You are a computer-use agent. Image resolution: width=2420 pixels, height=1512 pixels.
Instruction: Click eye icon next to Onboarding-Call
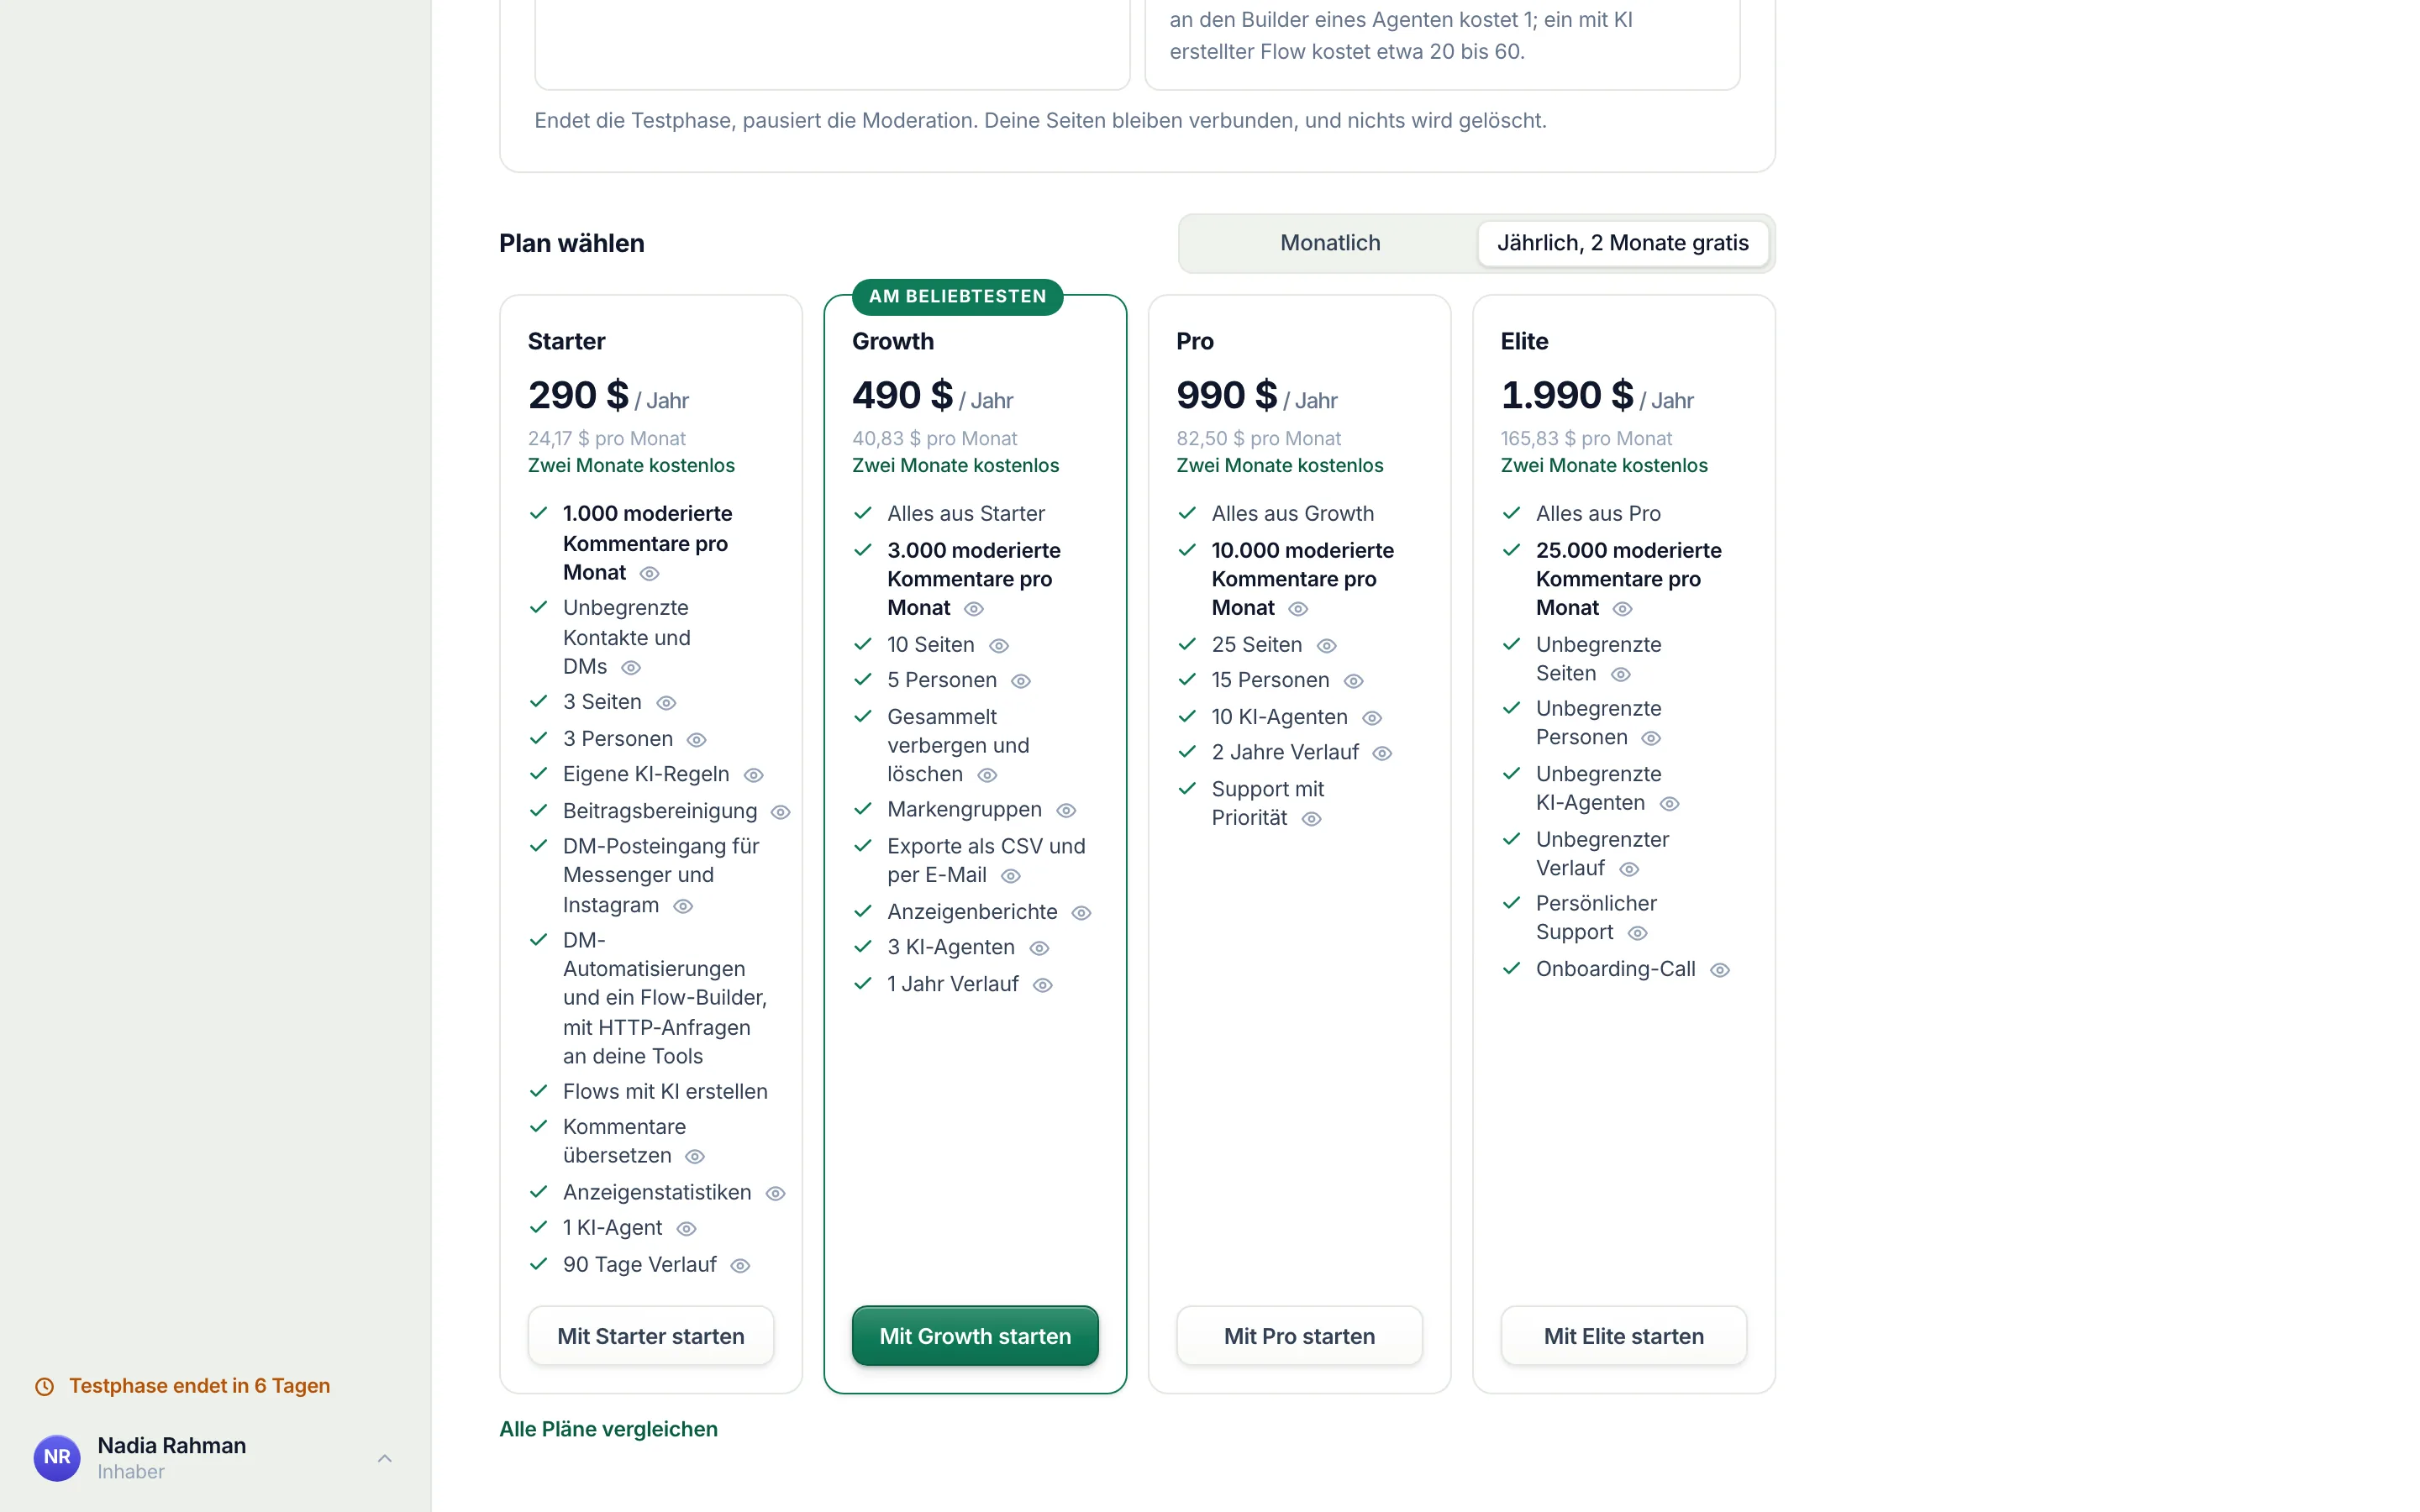[1720, 970]
